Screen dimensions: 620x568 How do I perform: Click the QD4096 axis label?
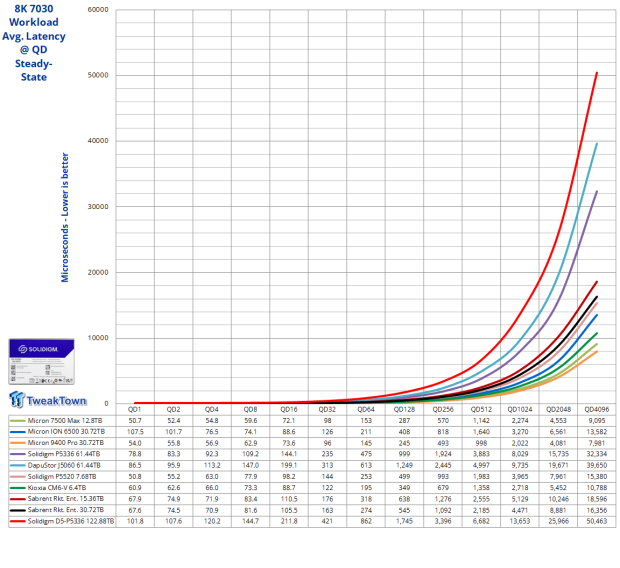pyautogui.click(x=597, y=409)
